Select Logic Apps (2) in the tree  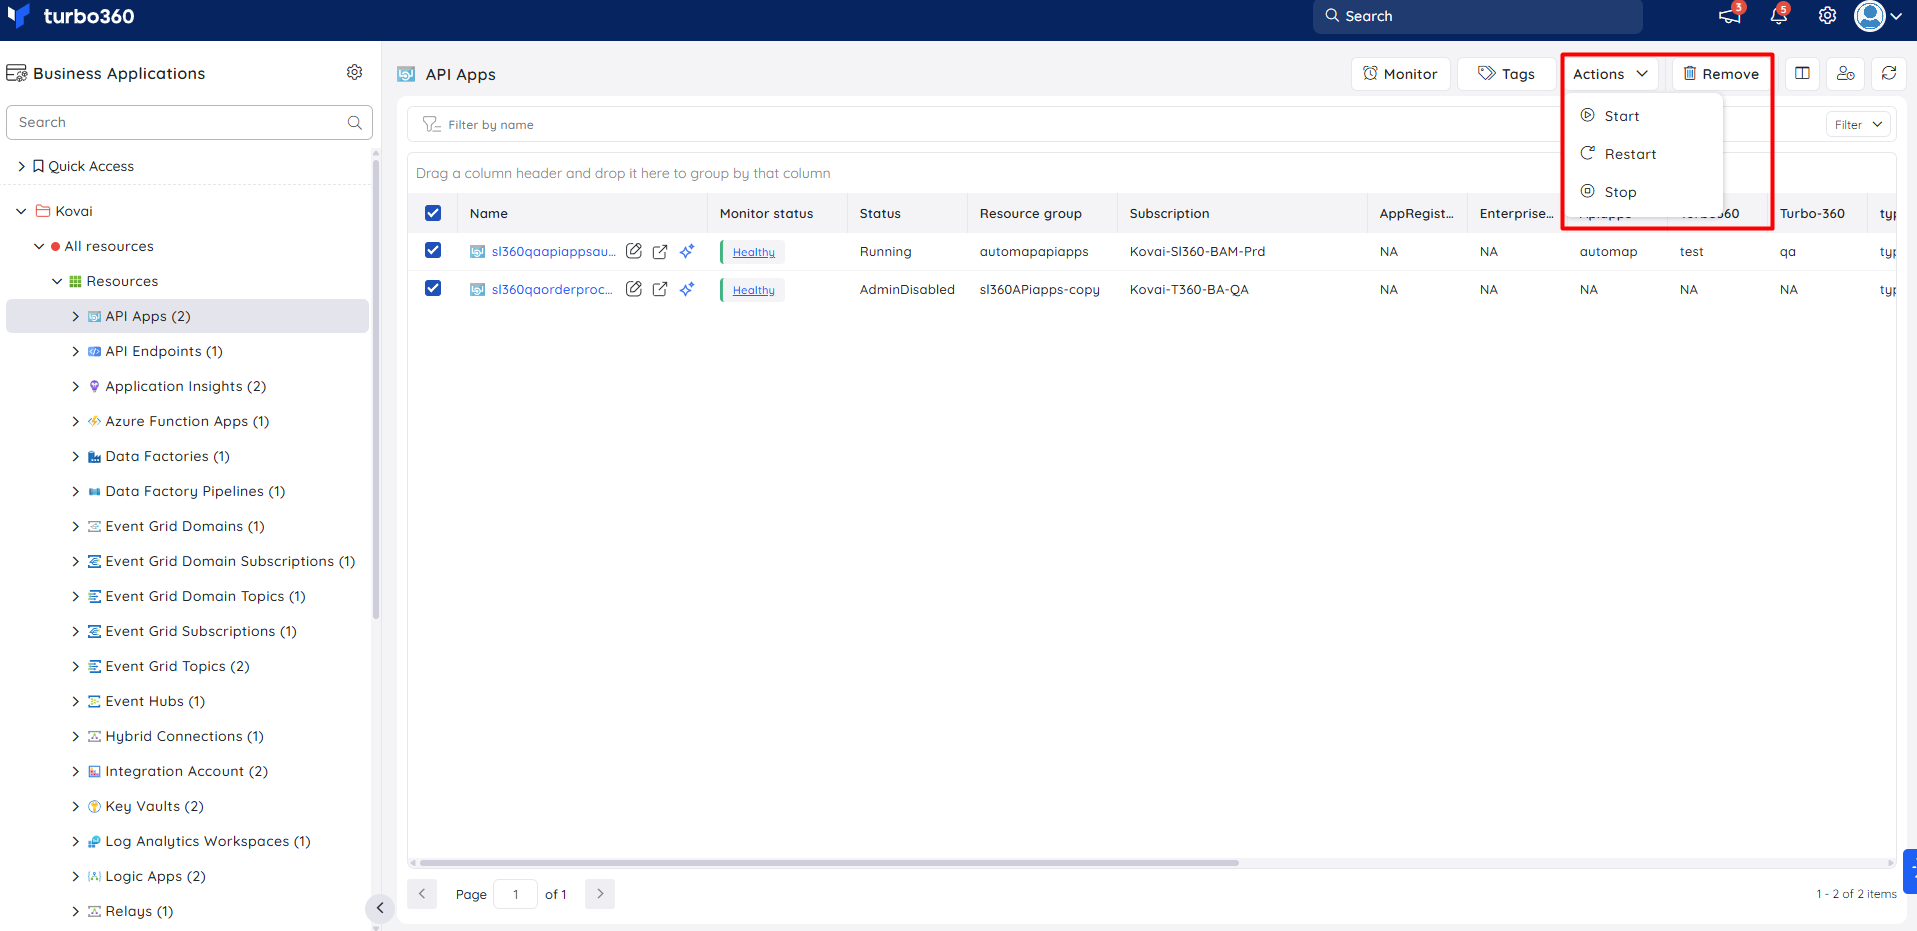point(155,876)
